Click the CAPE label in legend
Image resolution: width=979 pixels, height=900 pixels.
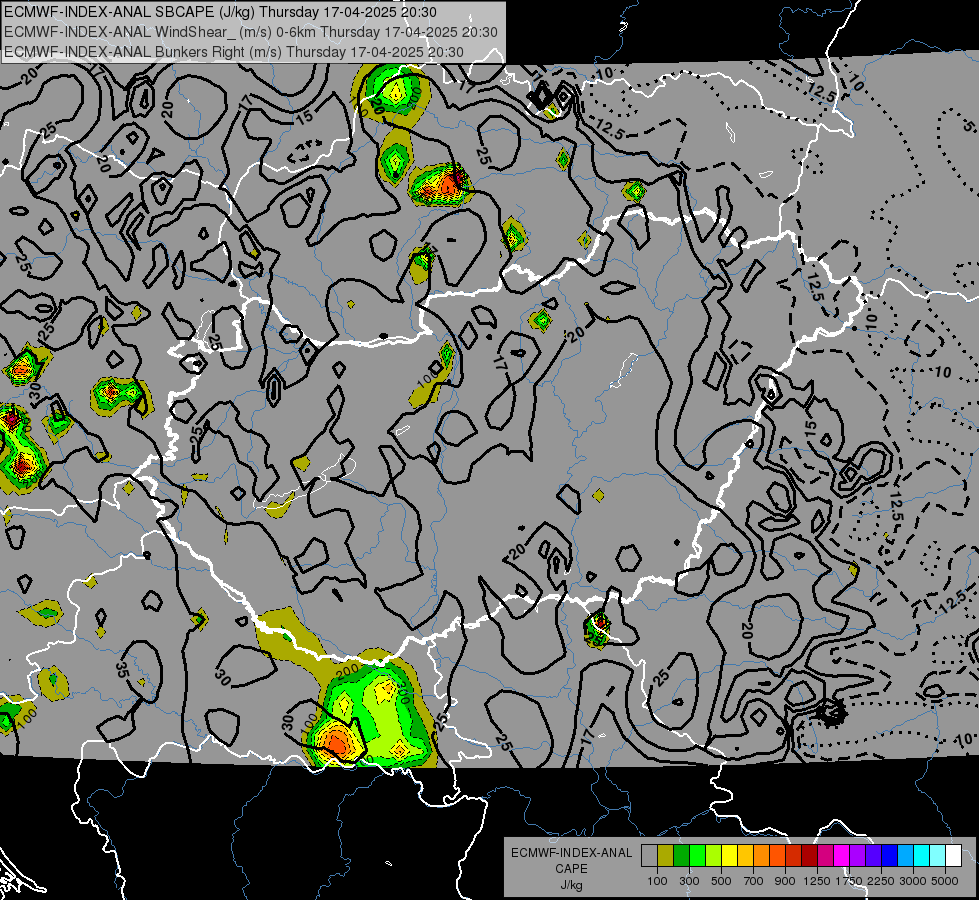(x=571, y=868)
